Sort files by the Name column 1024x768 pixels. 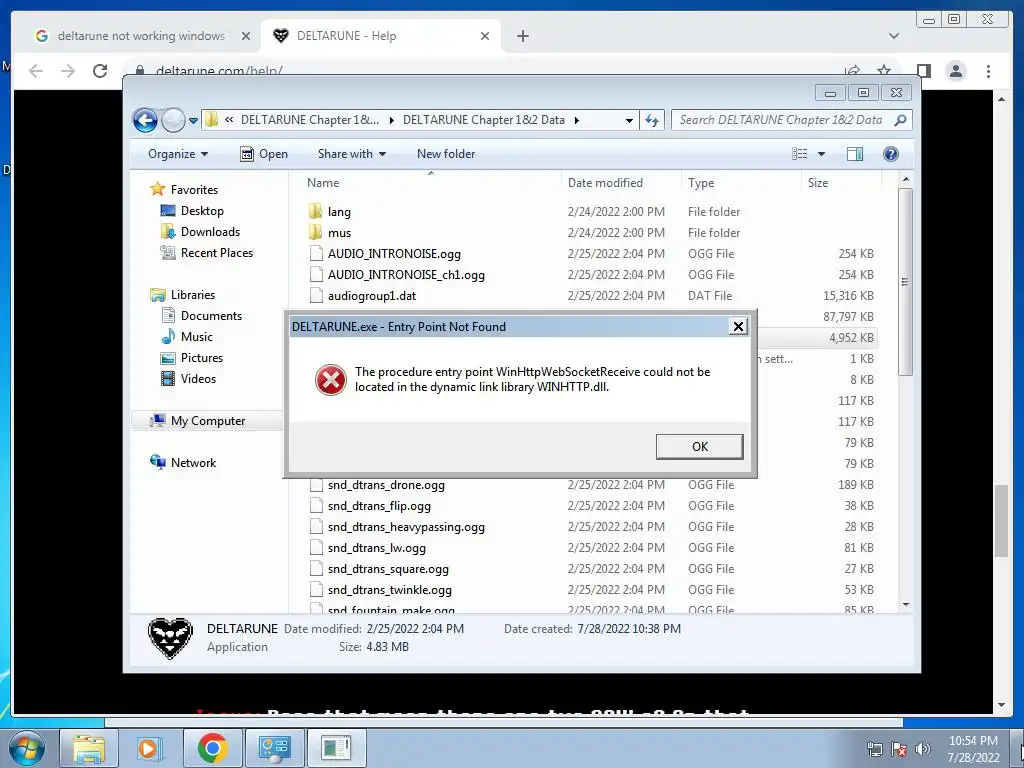pos(323,183)
